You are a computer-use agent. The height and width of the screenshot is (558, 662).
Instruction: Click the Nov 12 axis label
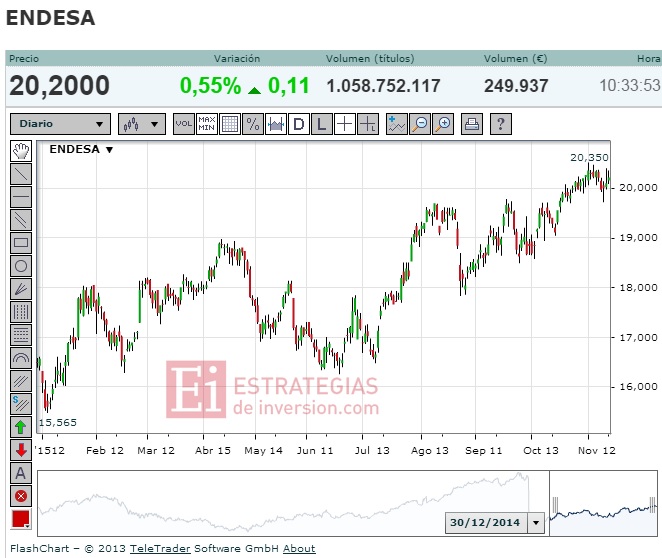[597, 451]
